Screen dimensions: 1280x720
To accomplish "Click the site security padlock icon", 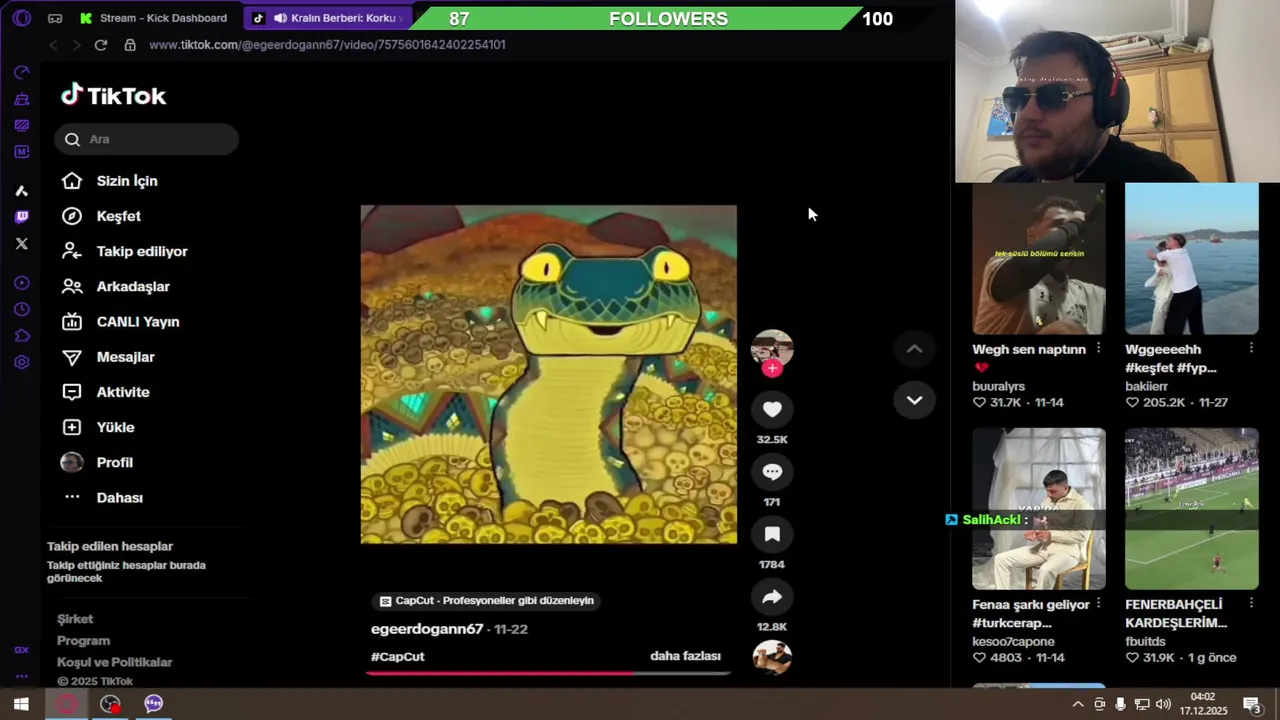I will pyautogui.click(x=130, y=45).
